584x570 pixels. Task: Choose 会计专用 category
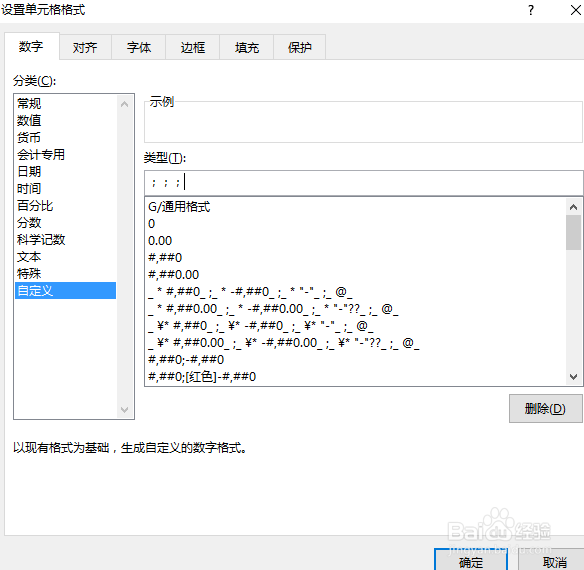pos(66,154)
